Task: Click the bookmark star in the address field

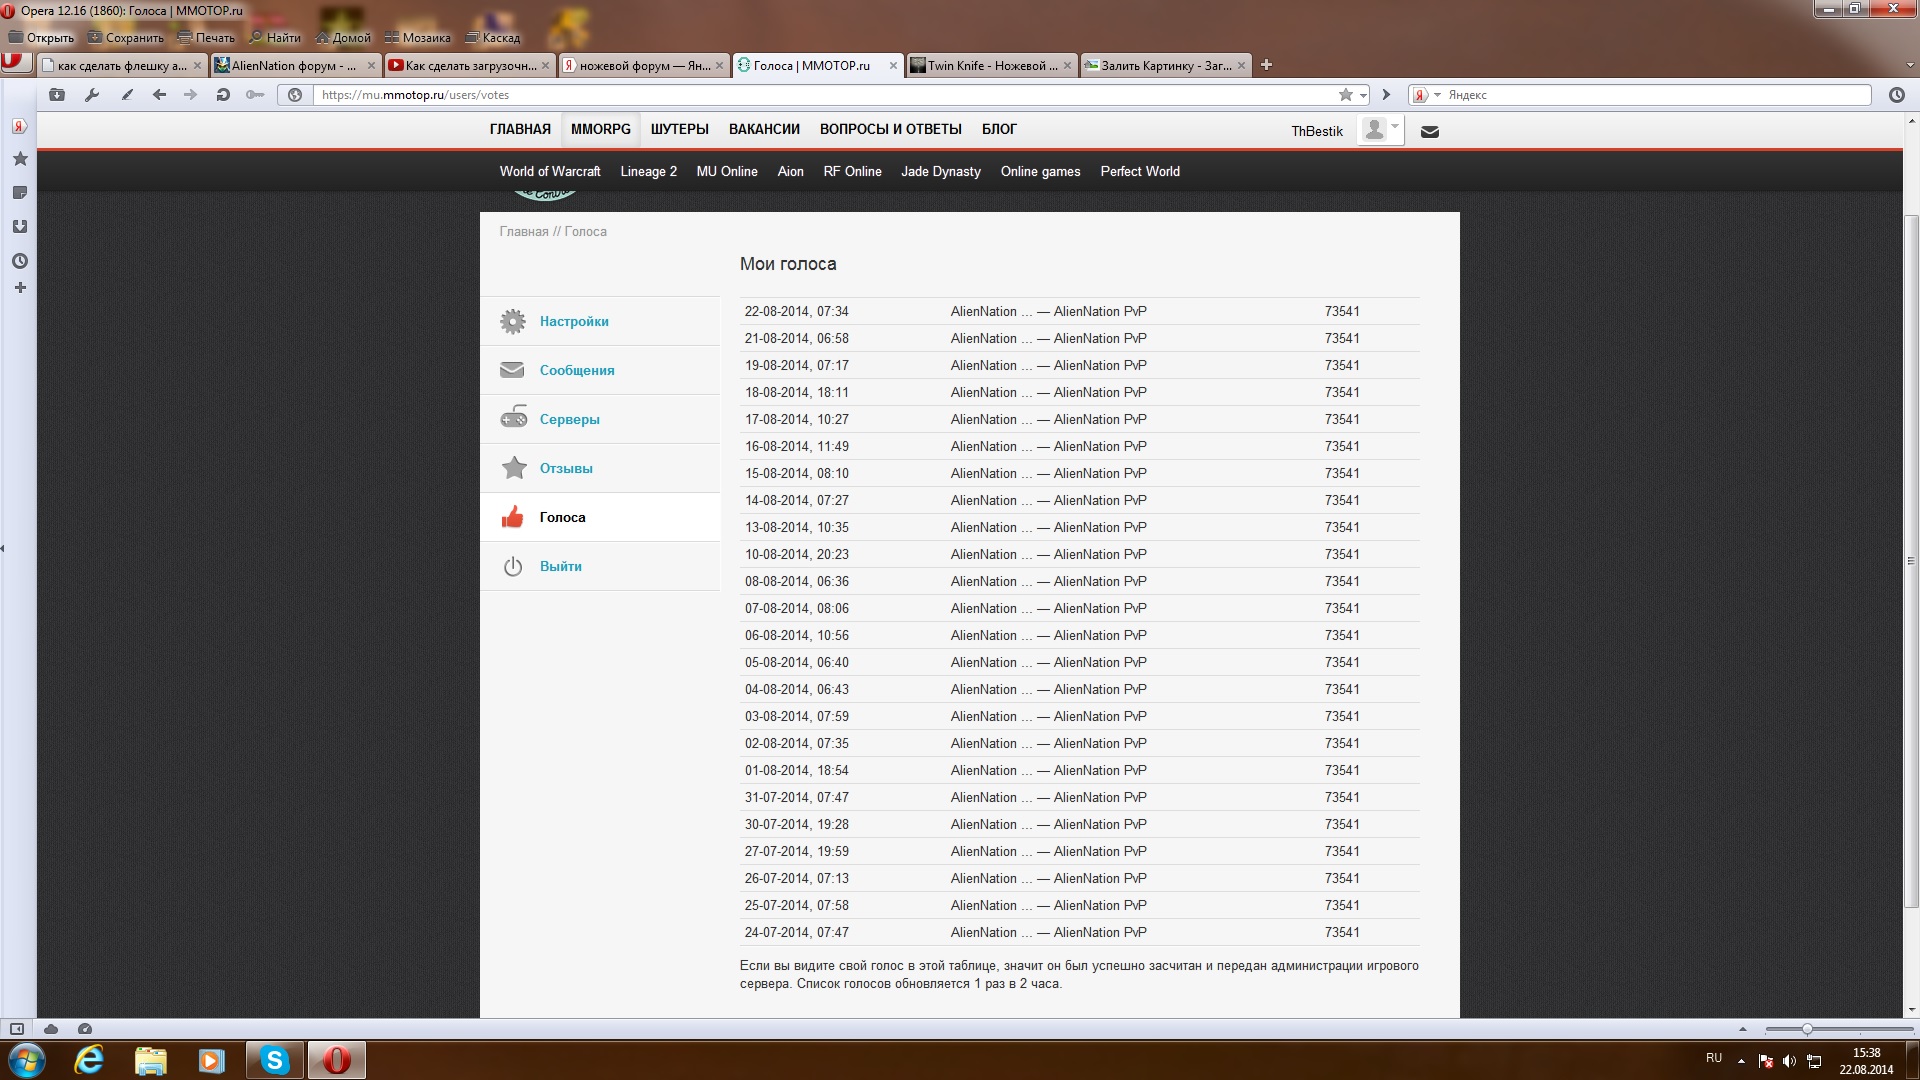Action: pyautogui.click(x=1346, y=95)
